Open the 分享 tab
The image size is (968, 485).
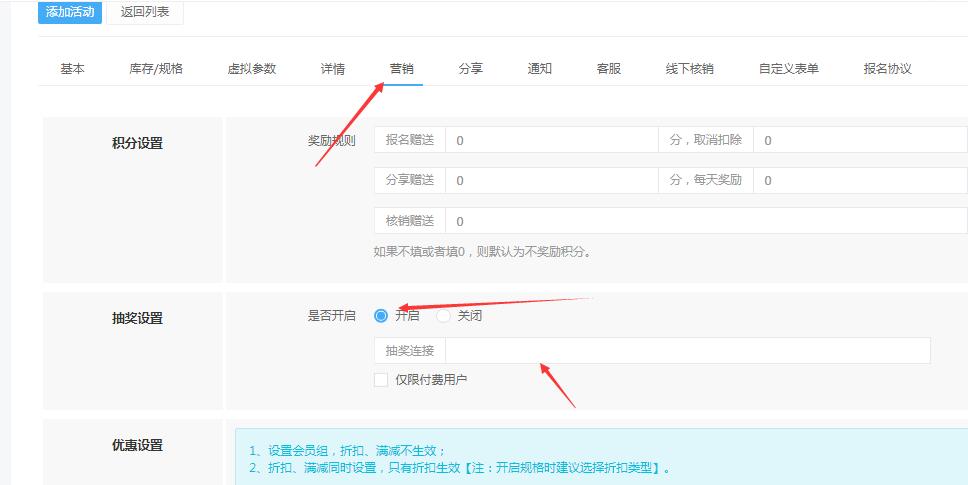471,69
